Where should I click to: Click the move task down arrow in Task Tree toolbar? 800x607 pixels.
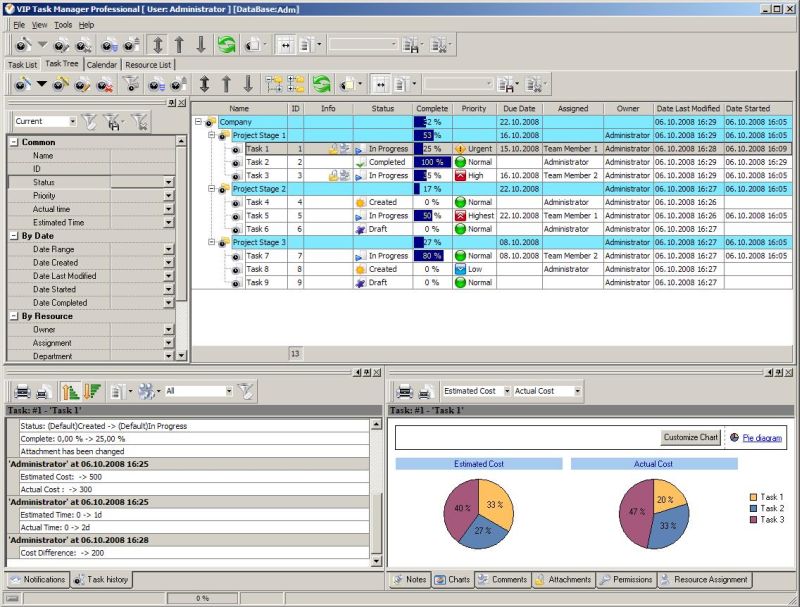247,85
